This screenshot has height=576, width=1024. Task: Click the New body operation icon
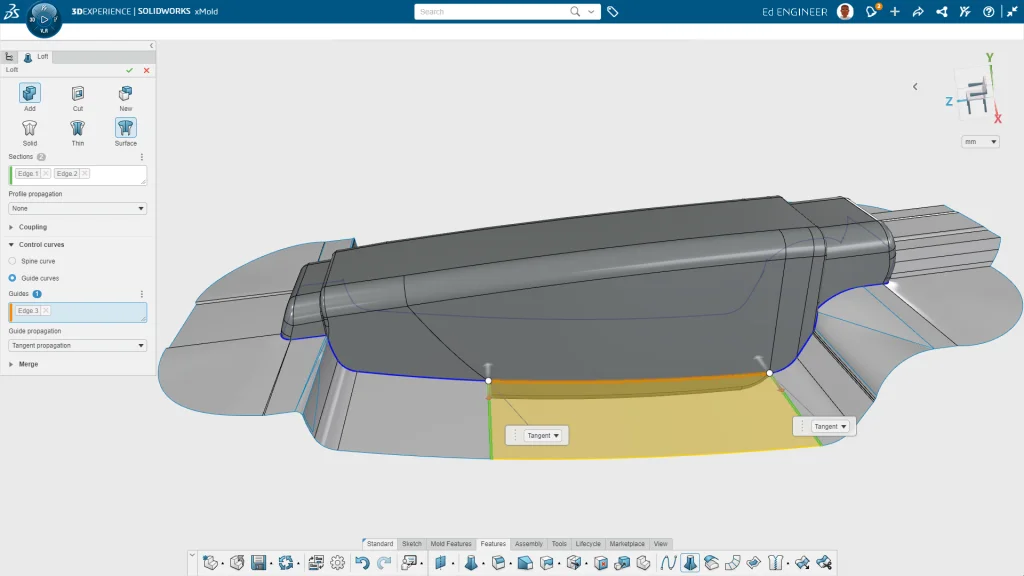click(125, 93)
